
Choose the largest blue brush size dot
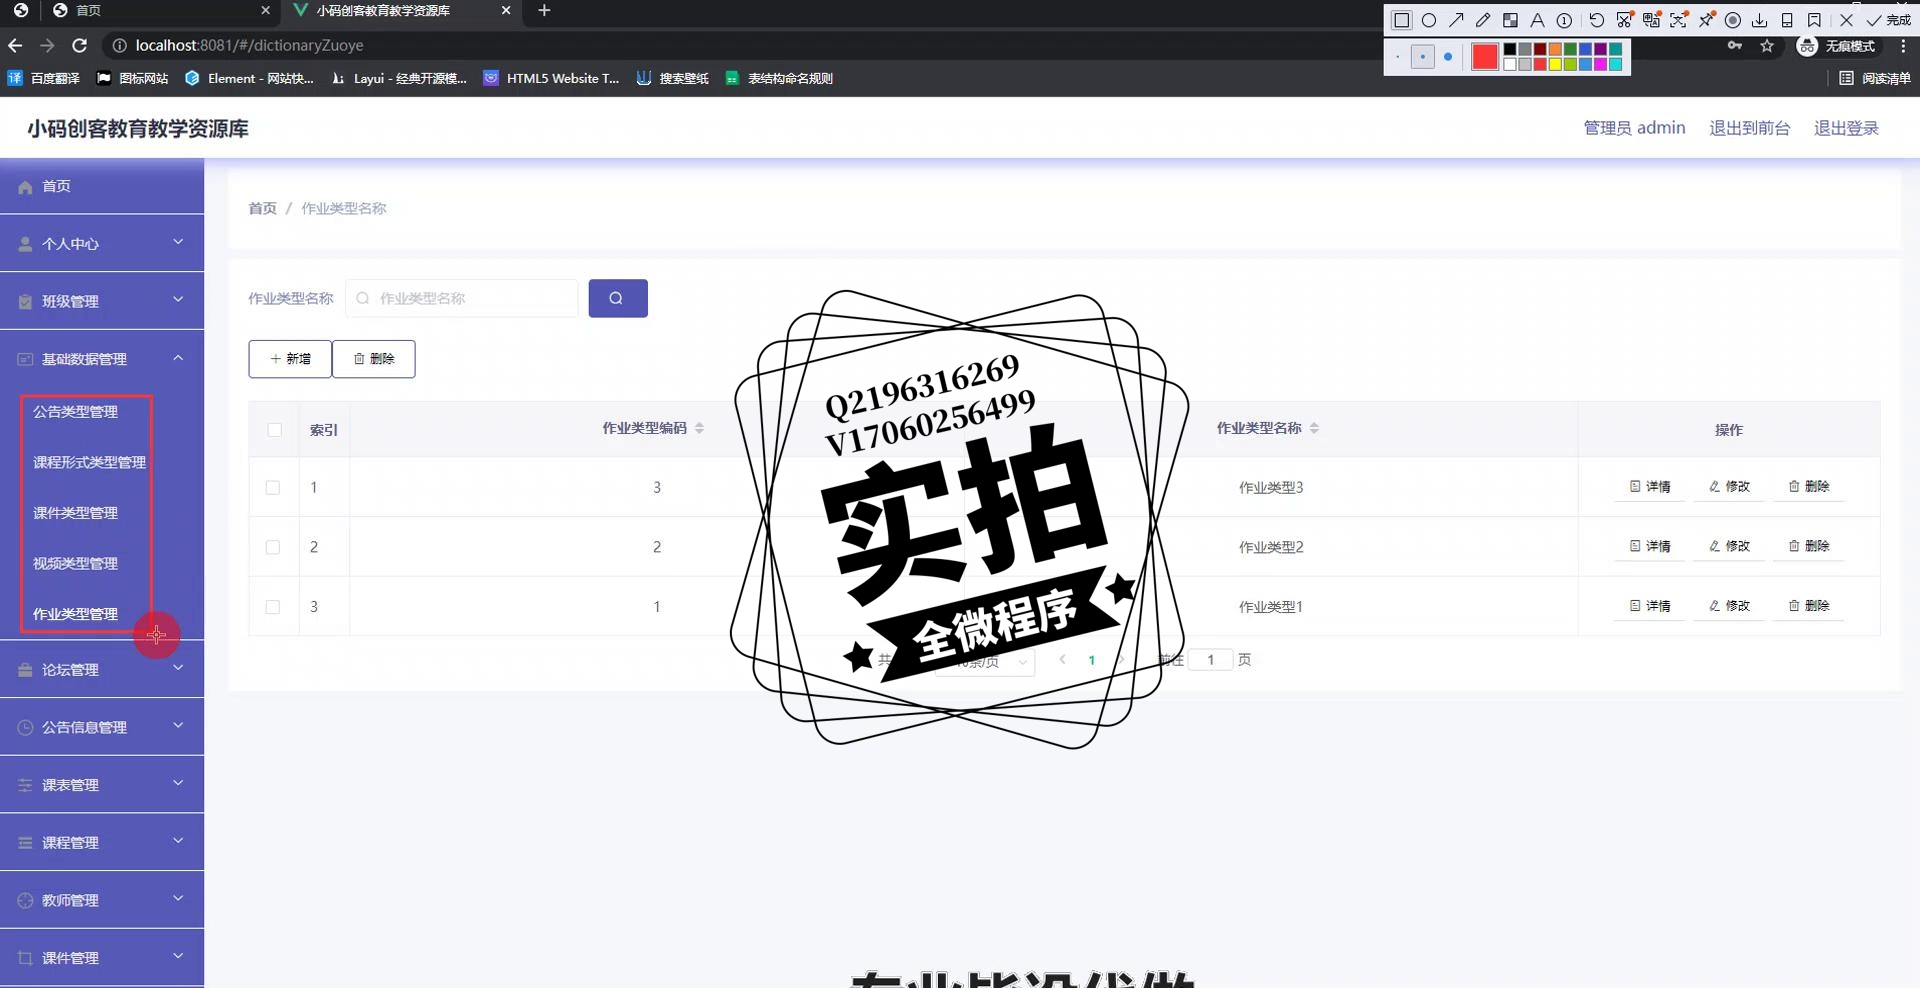pos(1448,57)
